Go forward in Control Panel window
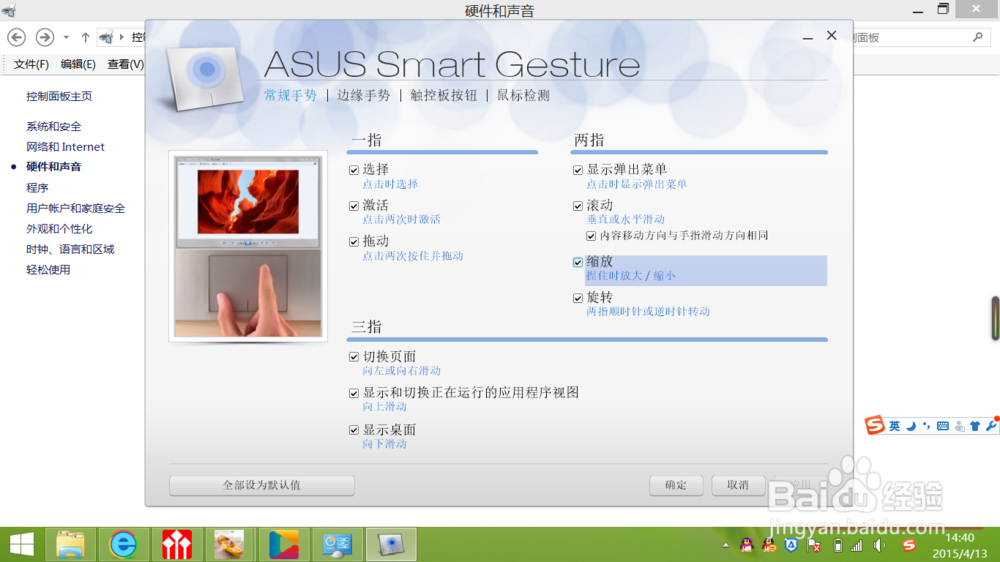The image size is (1000, 562). coord(45,38)
